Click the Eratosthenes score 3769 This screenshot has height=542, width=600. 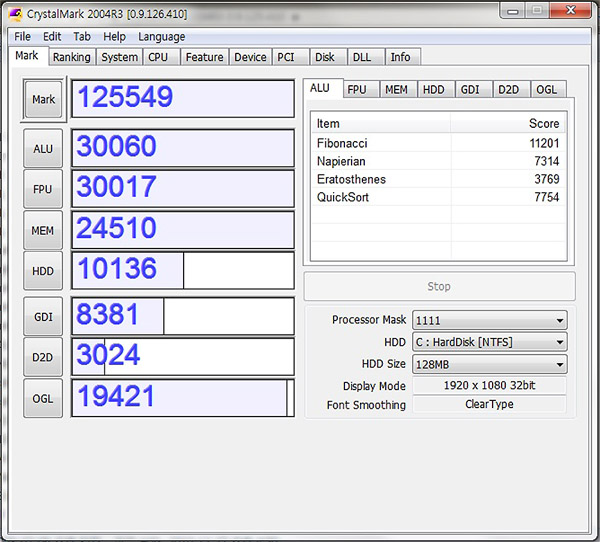pos(547,179)
